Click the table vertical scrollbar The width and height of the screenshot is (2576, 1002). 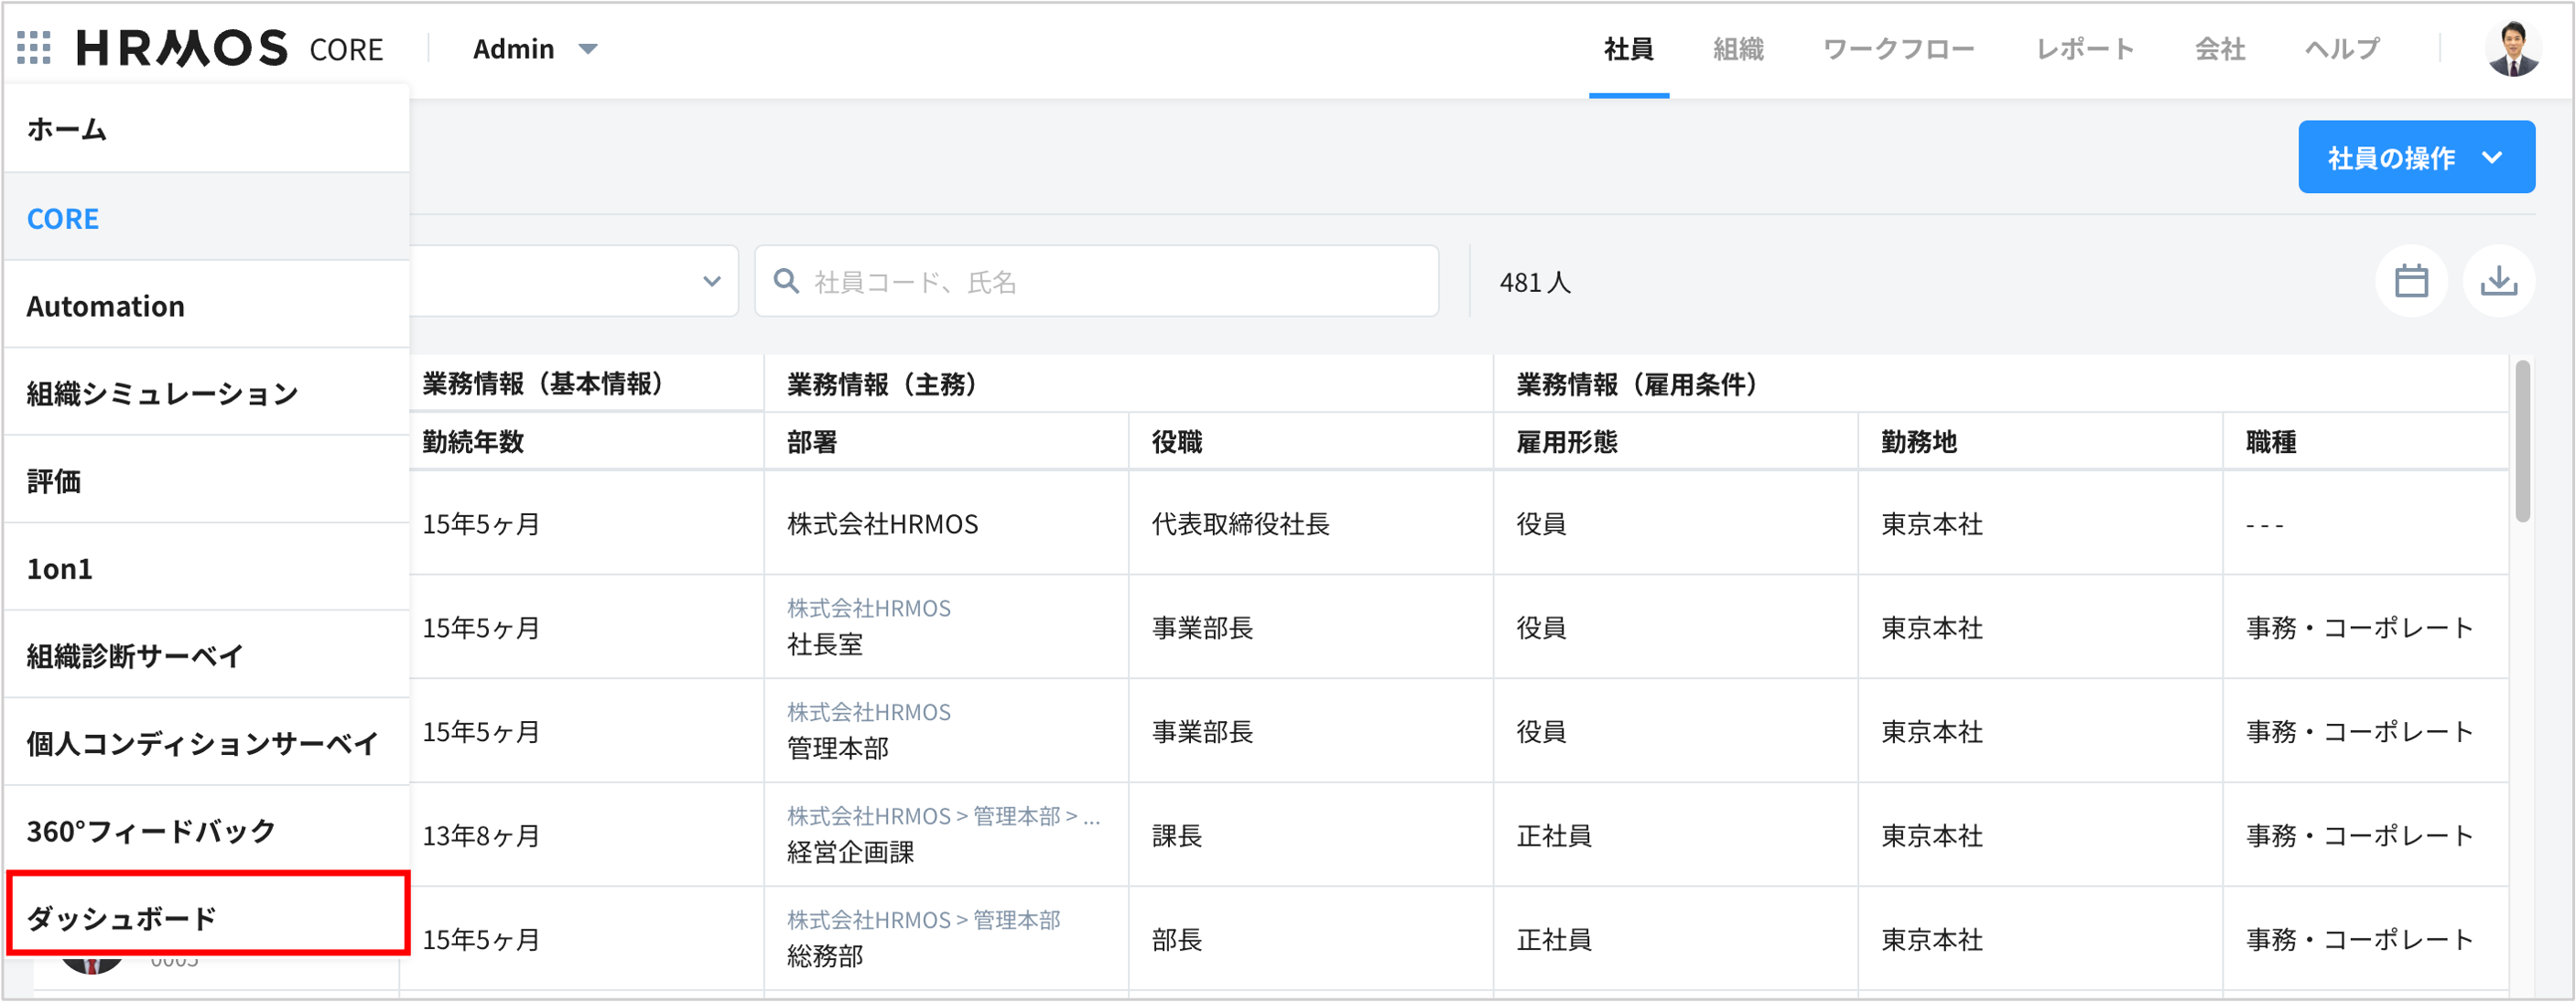(2522, 440)
